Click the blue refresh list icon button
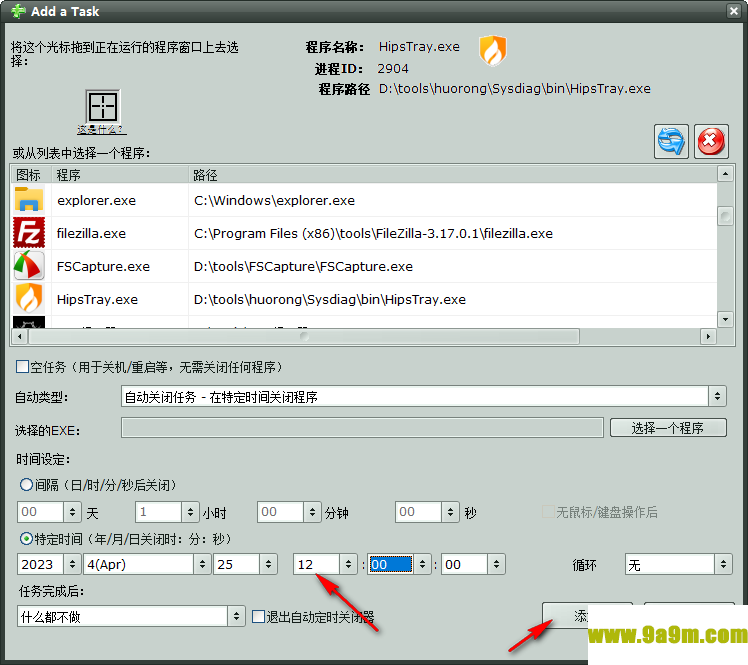 (x=671, y=141)
